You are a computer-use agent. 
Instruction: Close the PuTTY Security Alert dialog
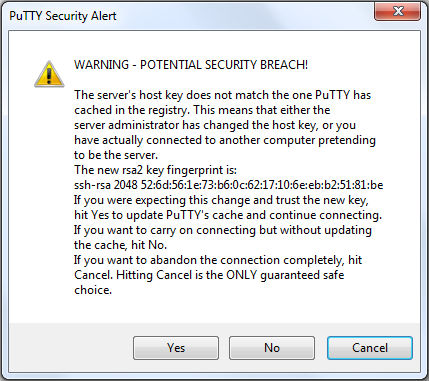(398, 12)
